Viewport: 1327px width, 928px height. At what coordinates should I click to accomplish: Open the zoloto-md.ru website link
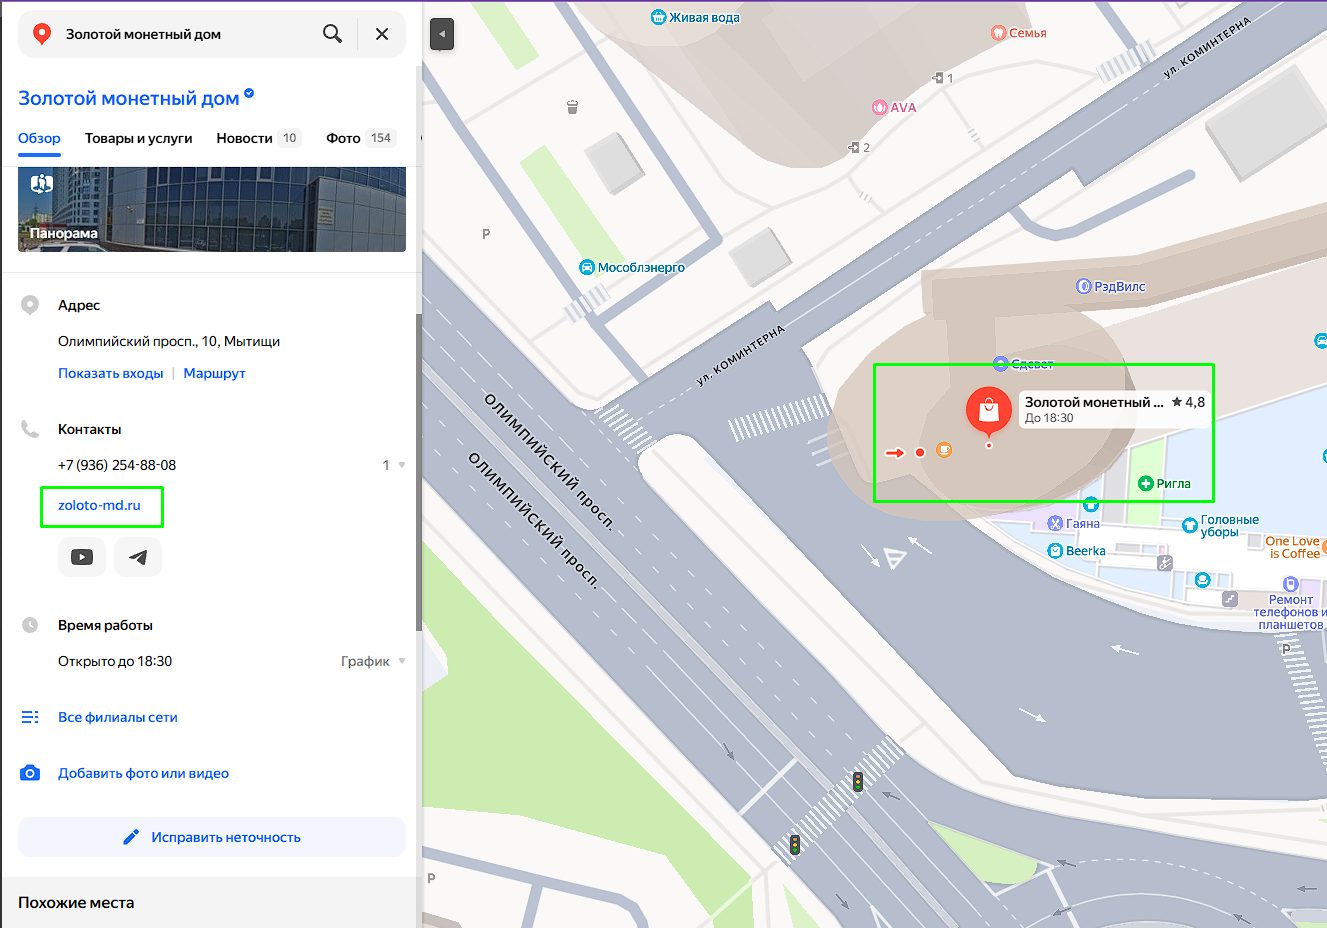pyautogui.click(x=99, y=505)
